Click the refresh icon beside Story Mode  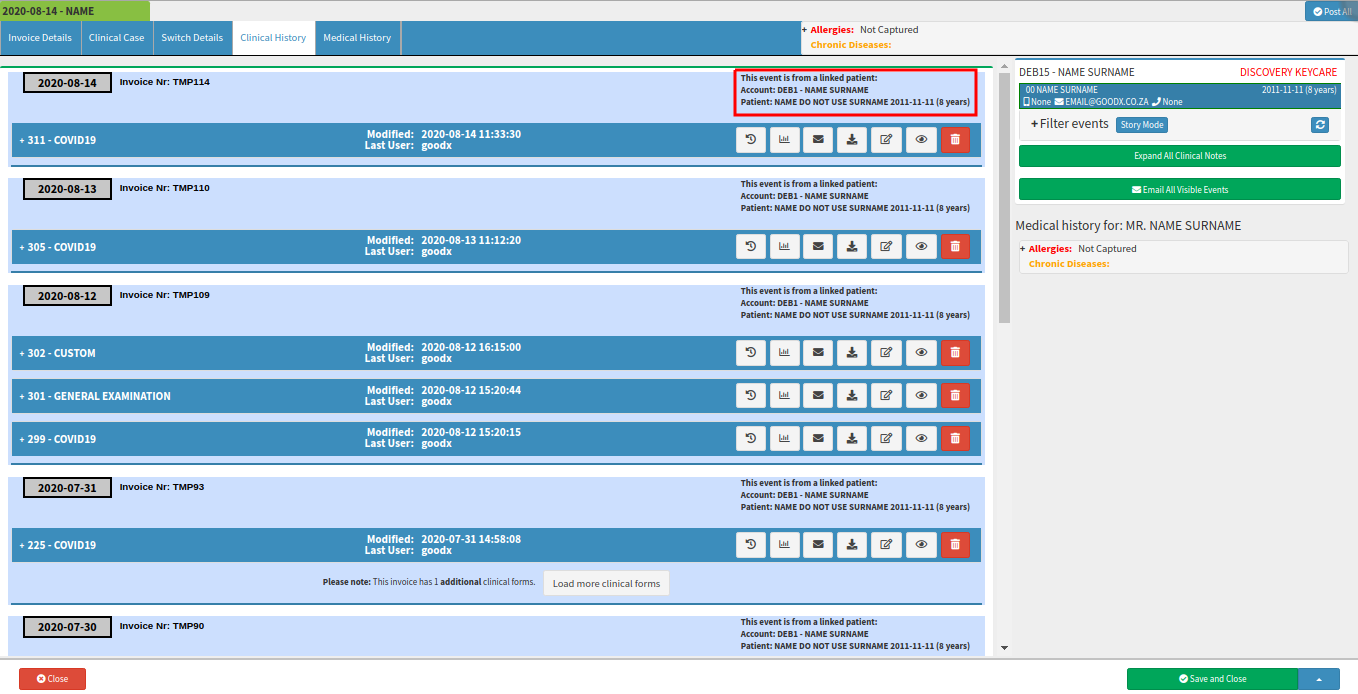point(1320,125)
